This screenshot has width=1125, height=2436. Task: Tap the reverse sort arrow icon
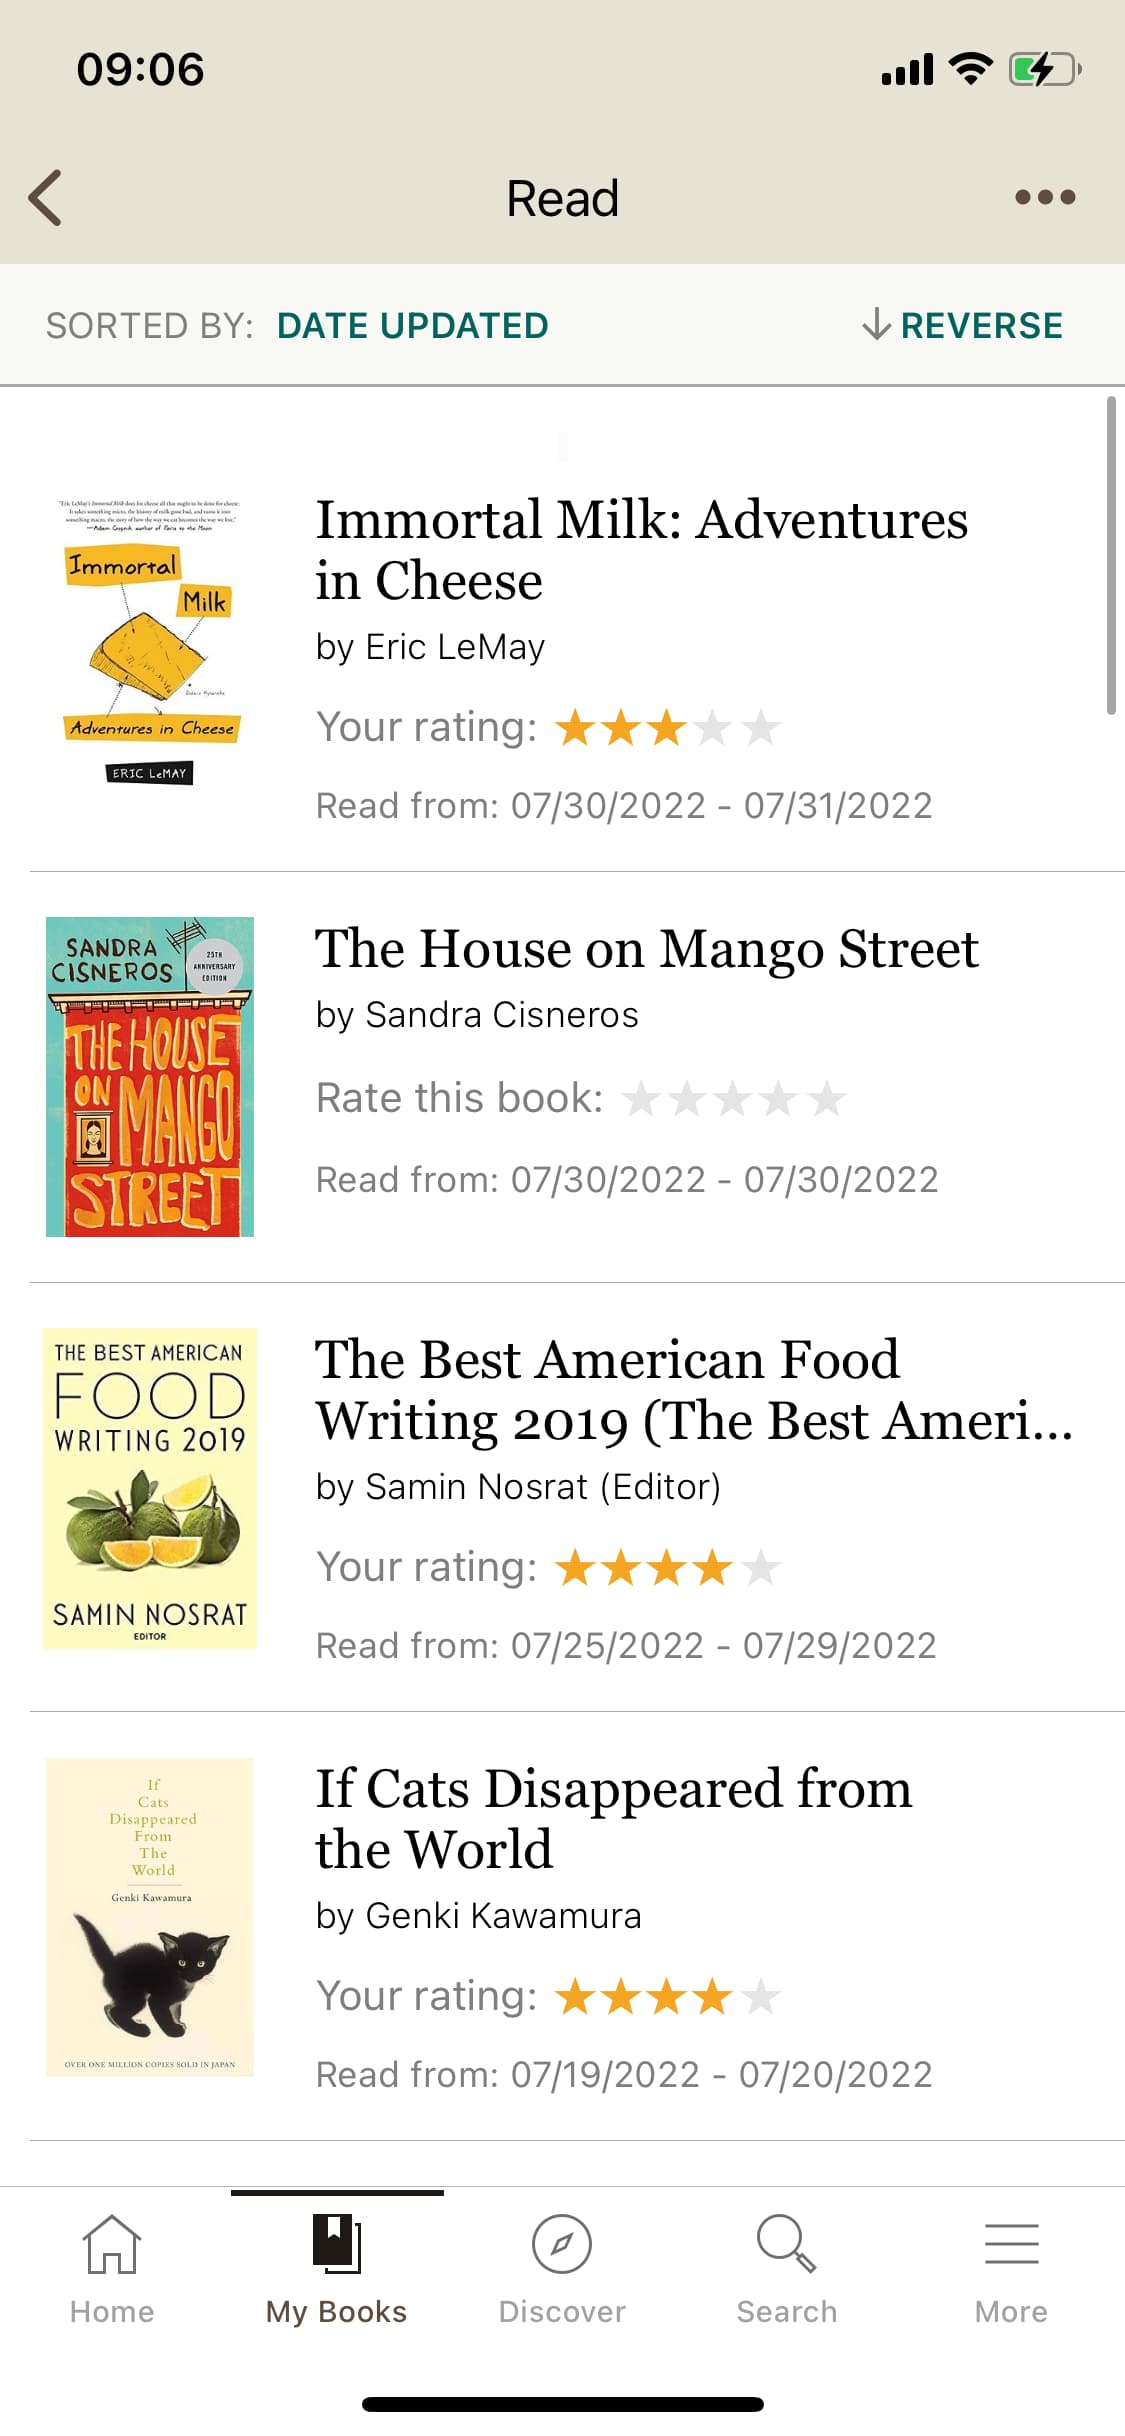876,325
